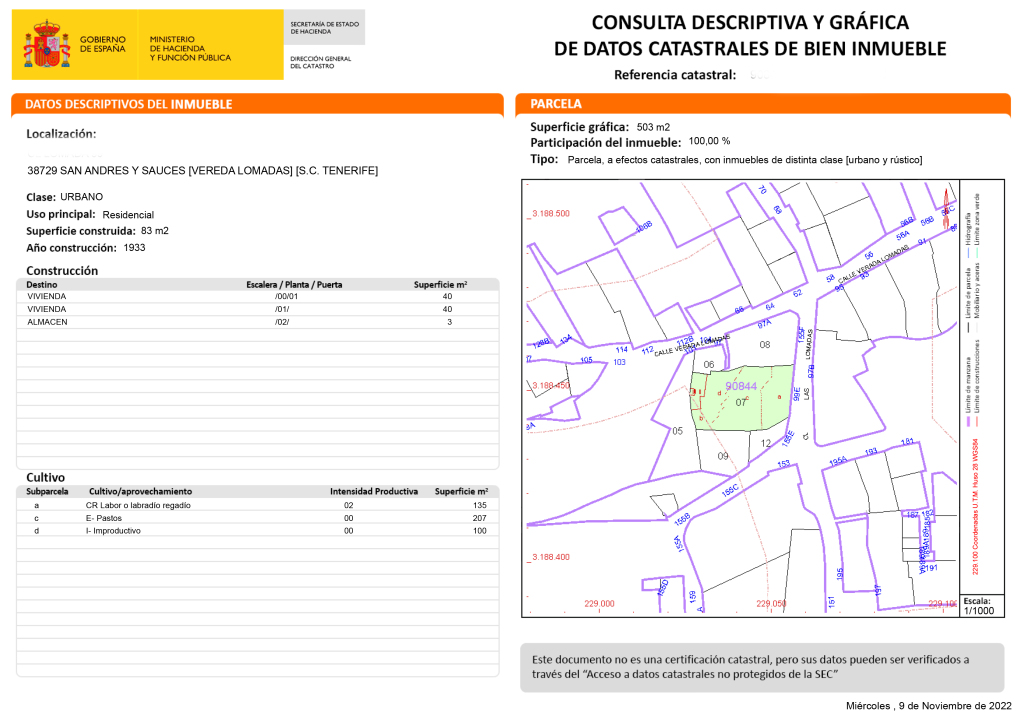Viewport: 1024px width, 723px height.
Task: Click Dirección General del Catastro text
Action: click(x=321, y=62)
